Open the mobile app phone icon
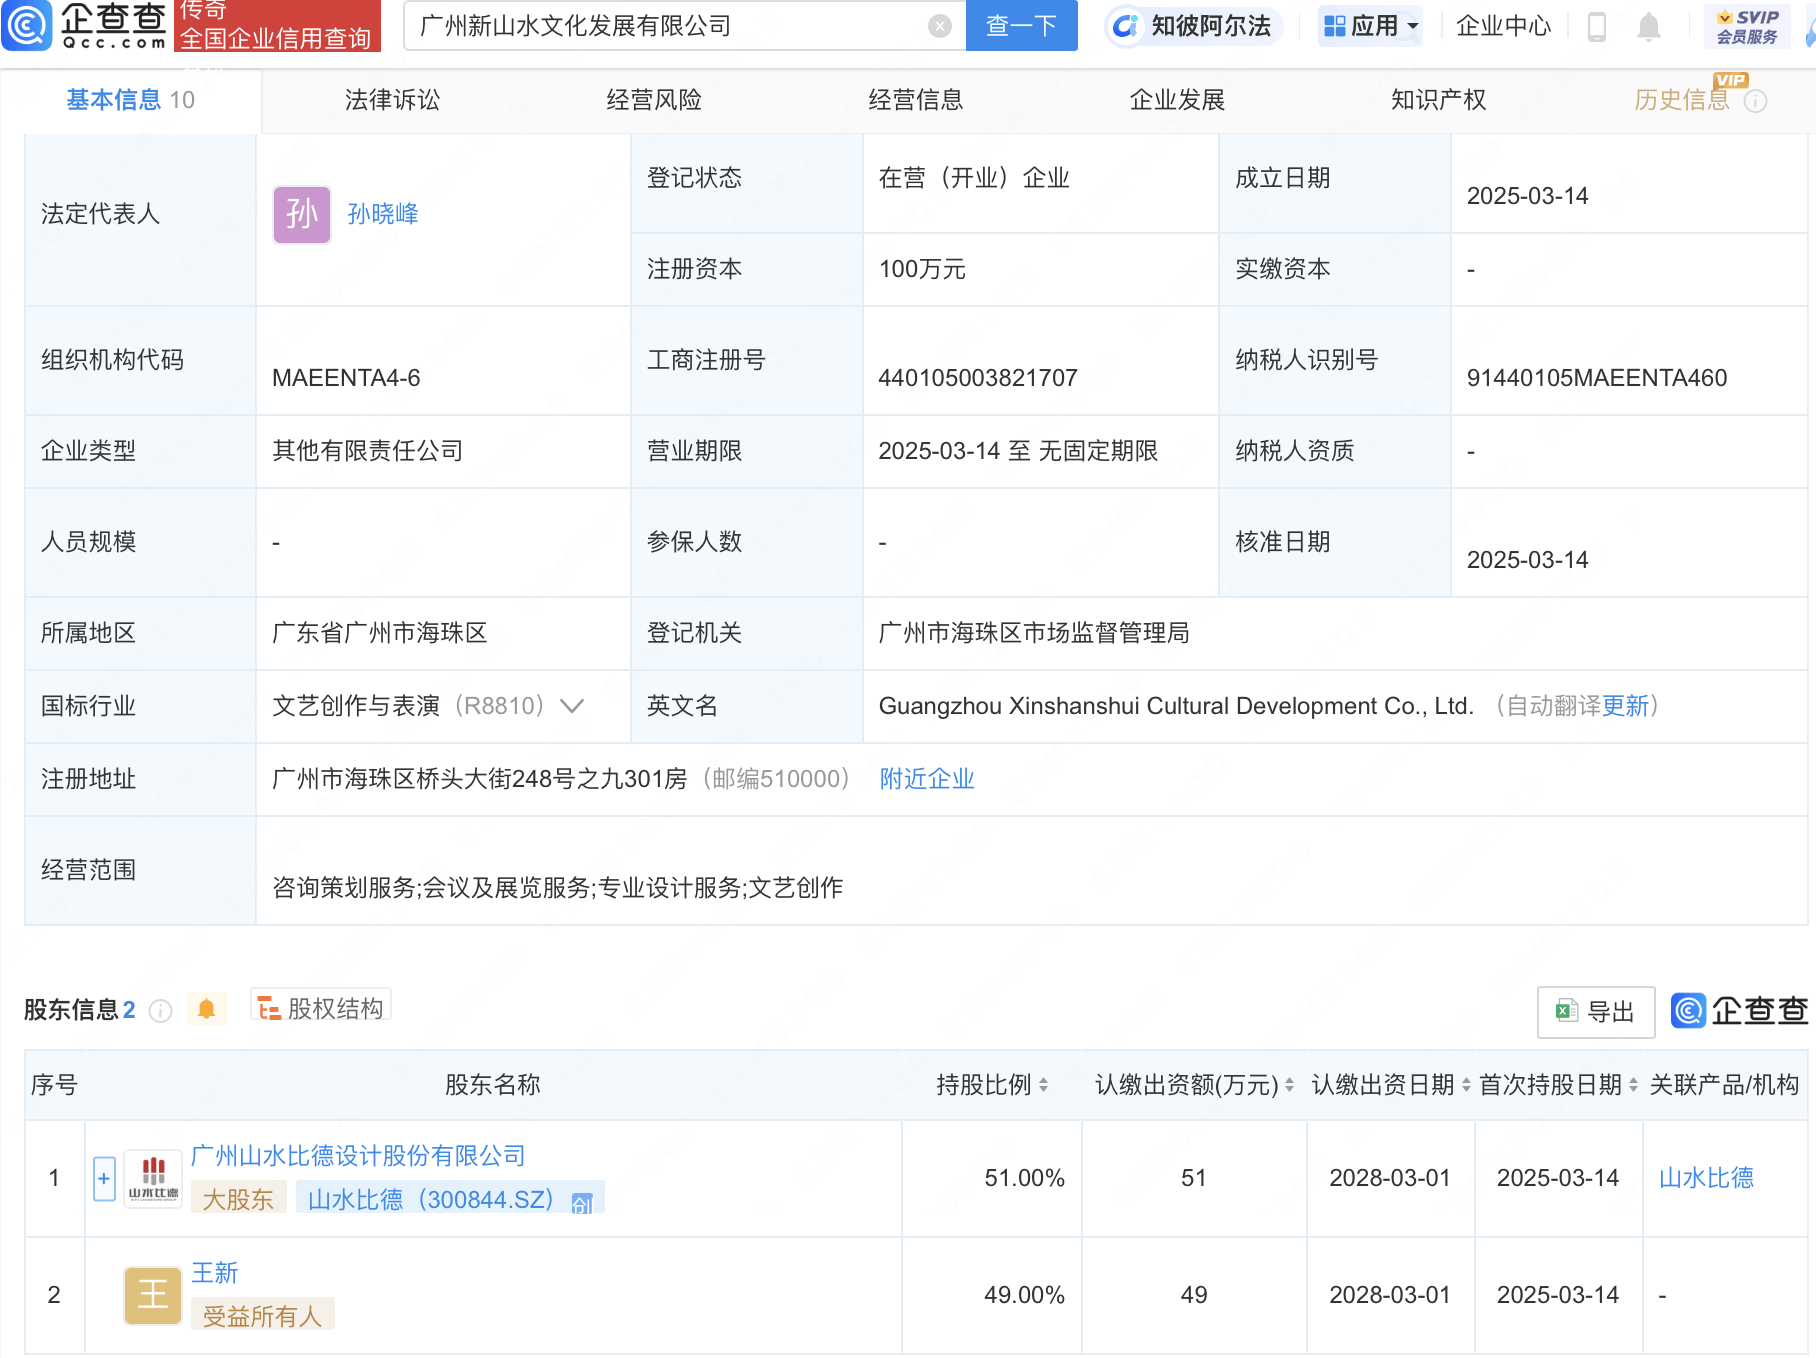The image size is (1816, 1358). (x=1597, y=27)
